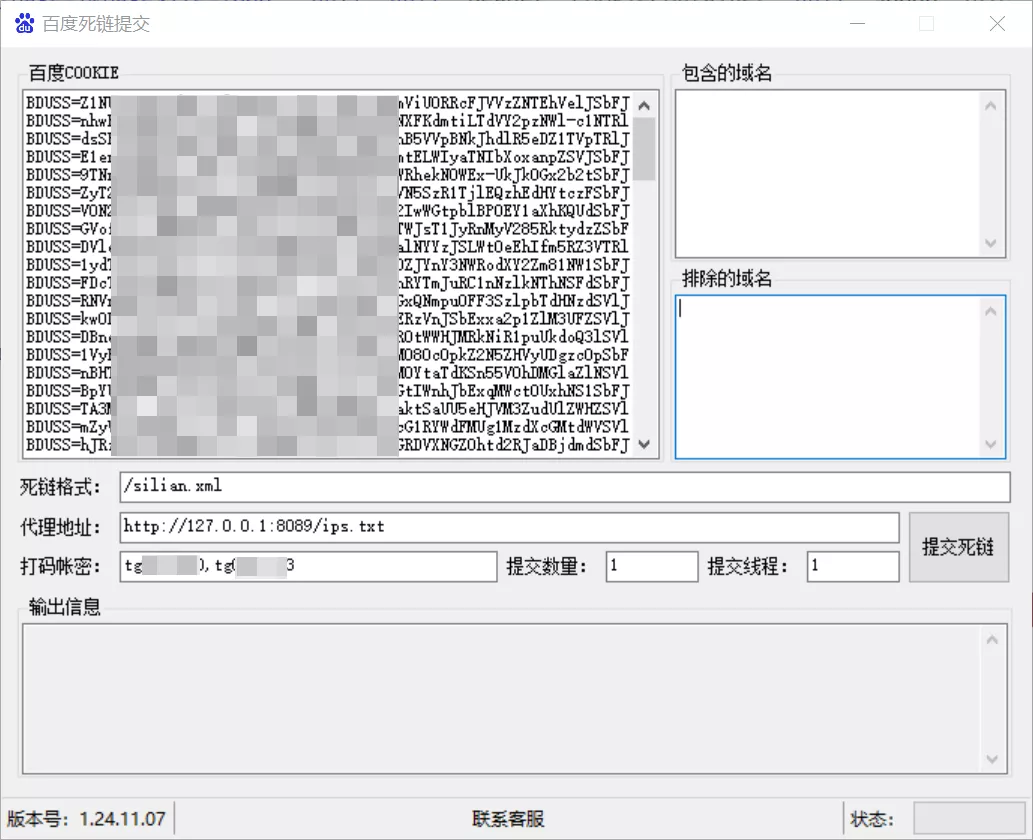The image size is (1033, 840).
Task: Click the scrollbar thumb in the 百度COOKIE list
Action: click(644, 149)
